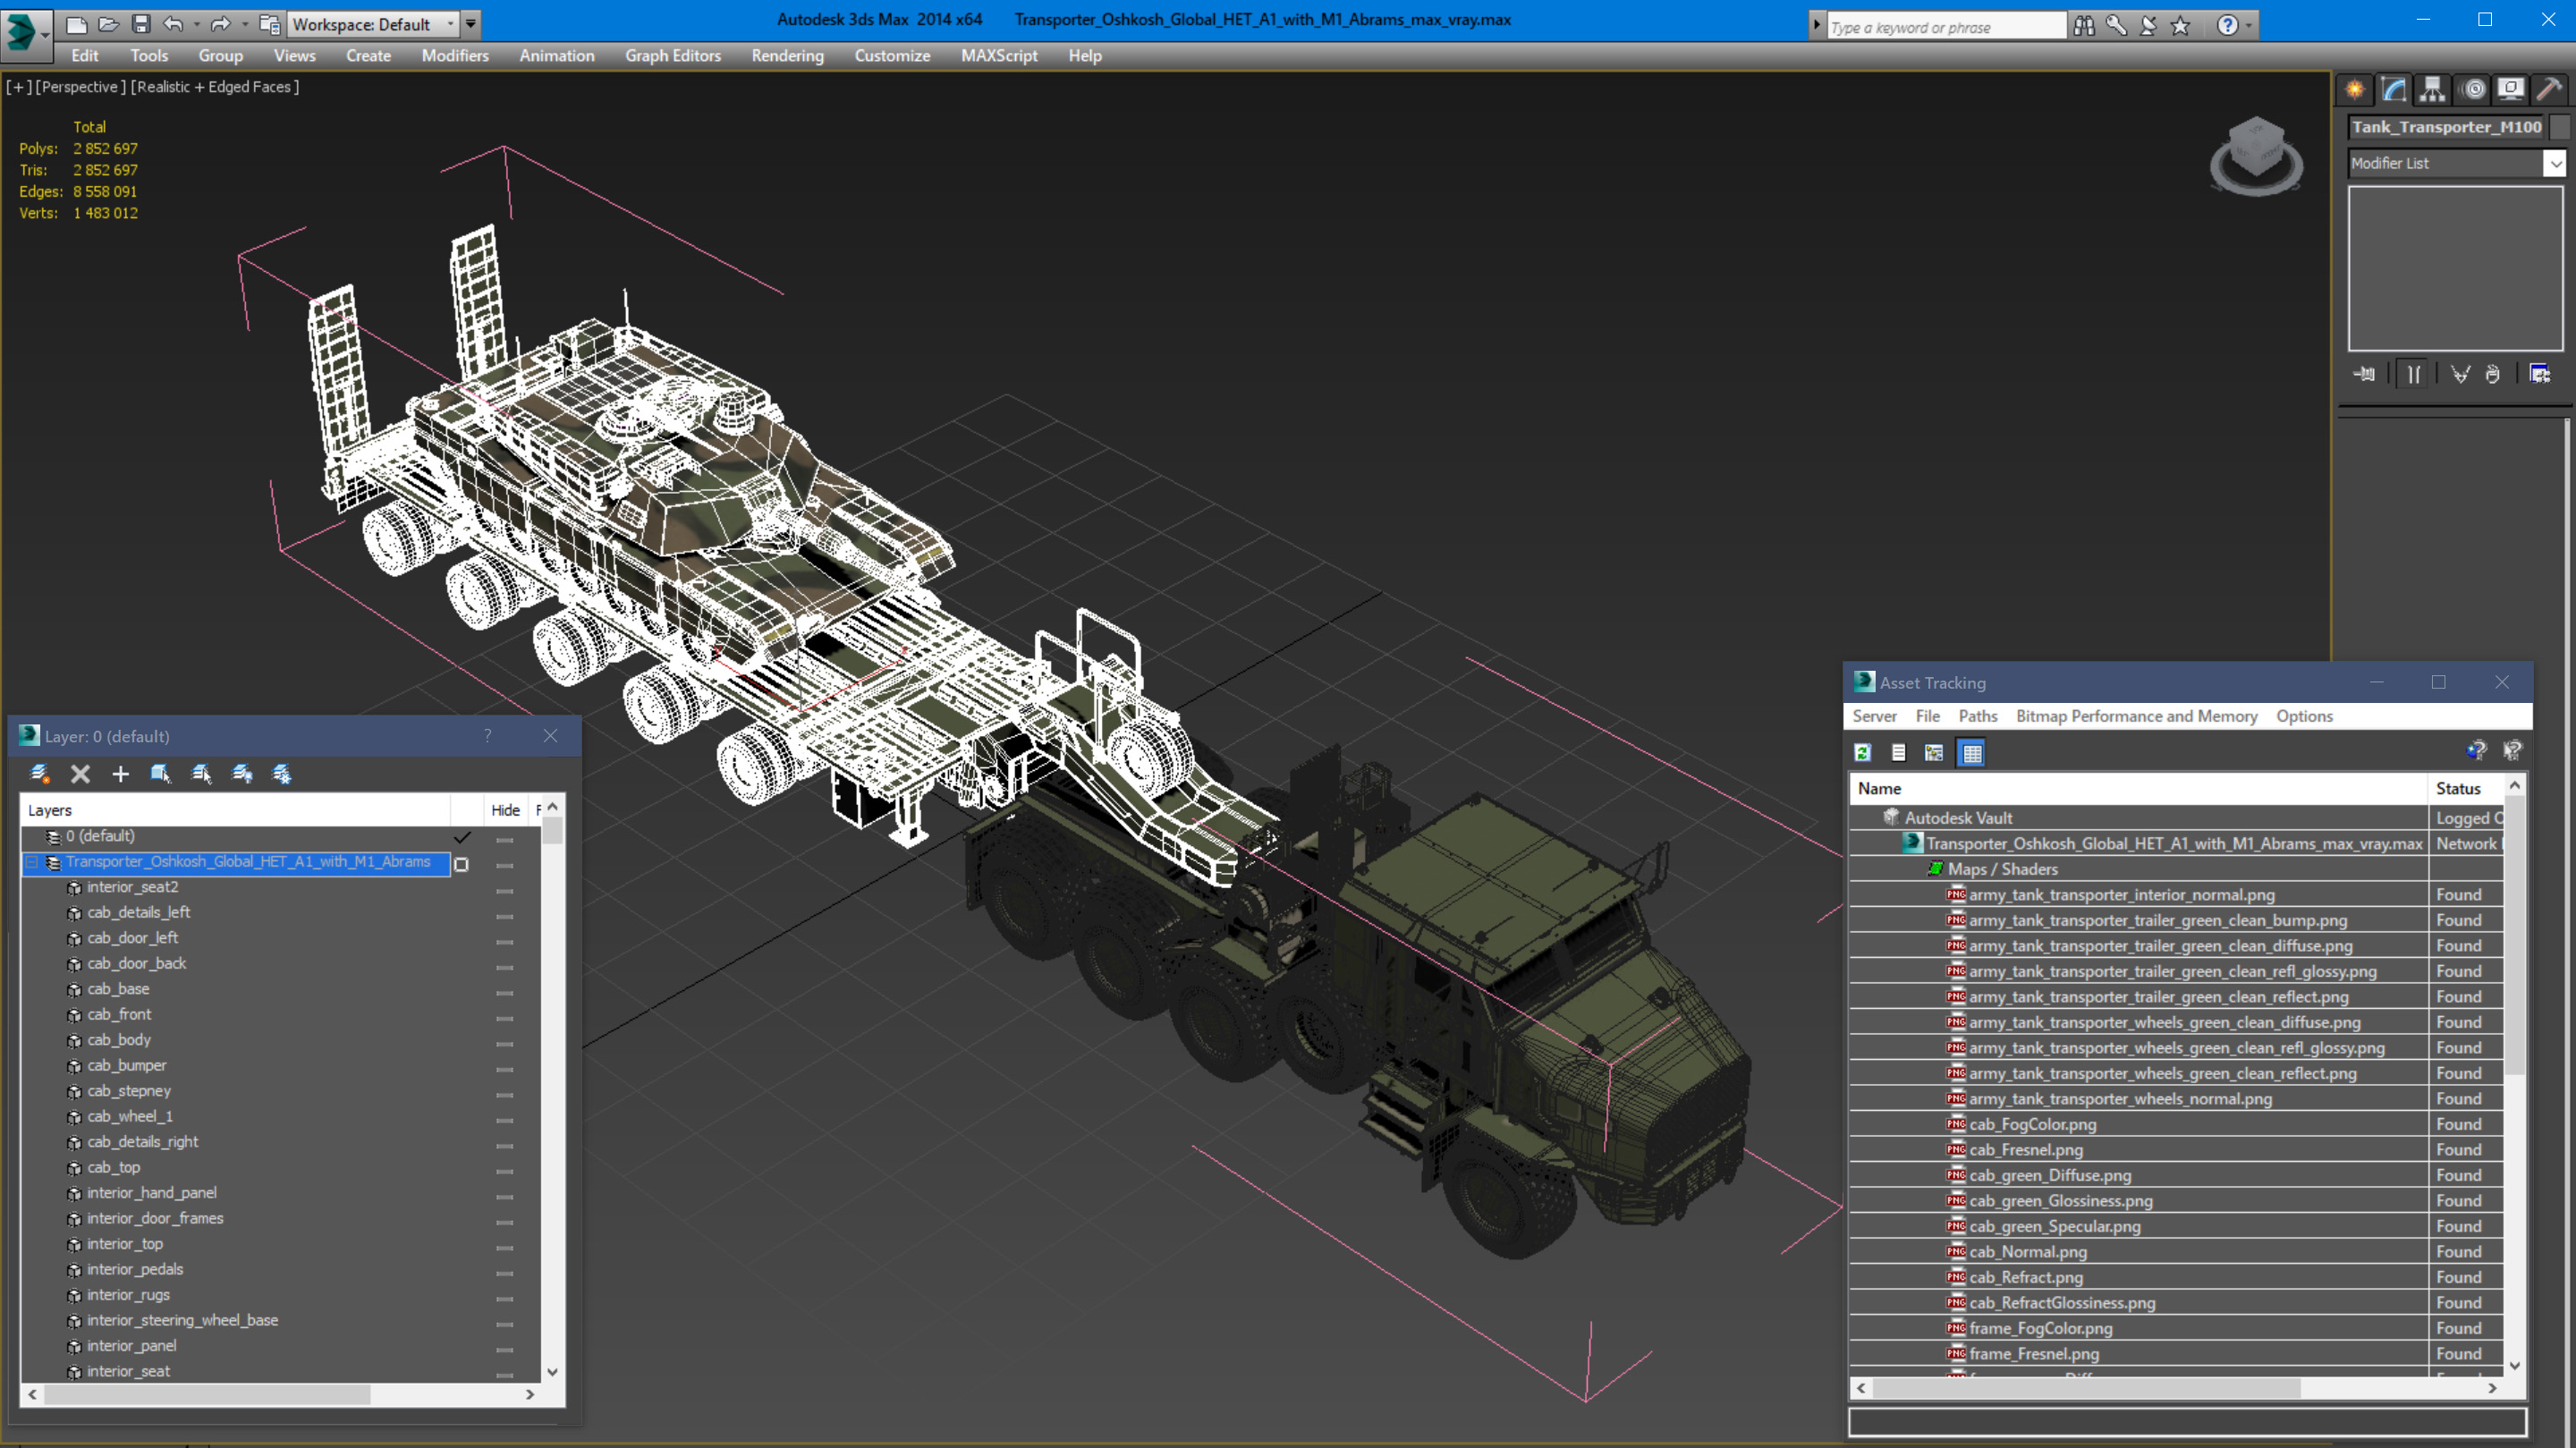This screenshot has width=2576, height=1448.
Task: Click the Tank_Transporter_M100 object name field
Action: pyautogui.click(x=2446, y=127)
